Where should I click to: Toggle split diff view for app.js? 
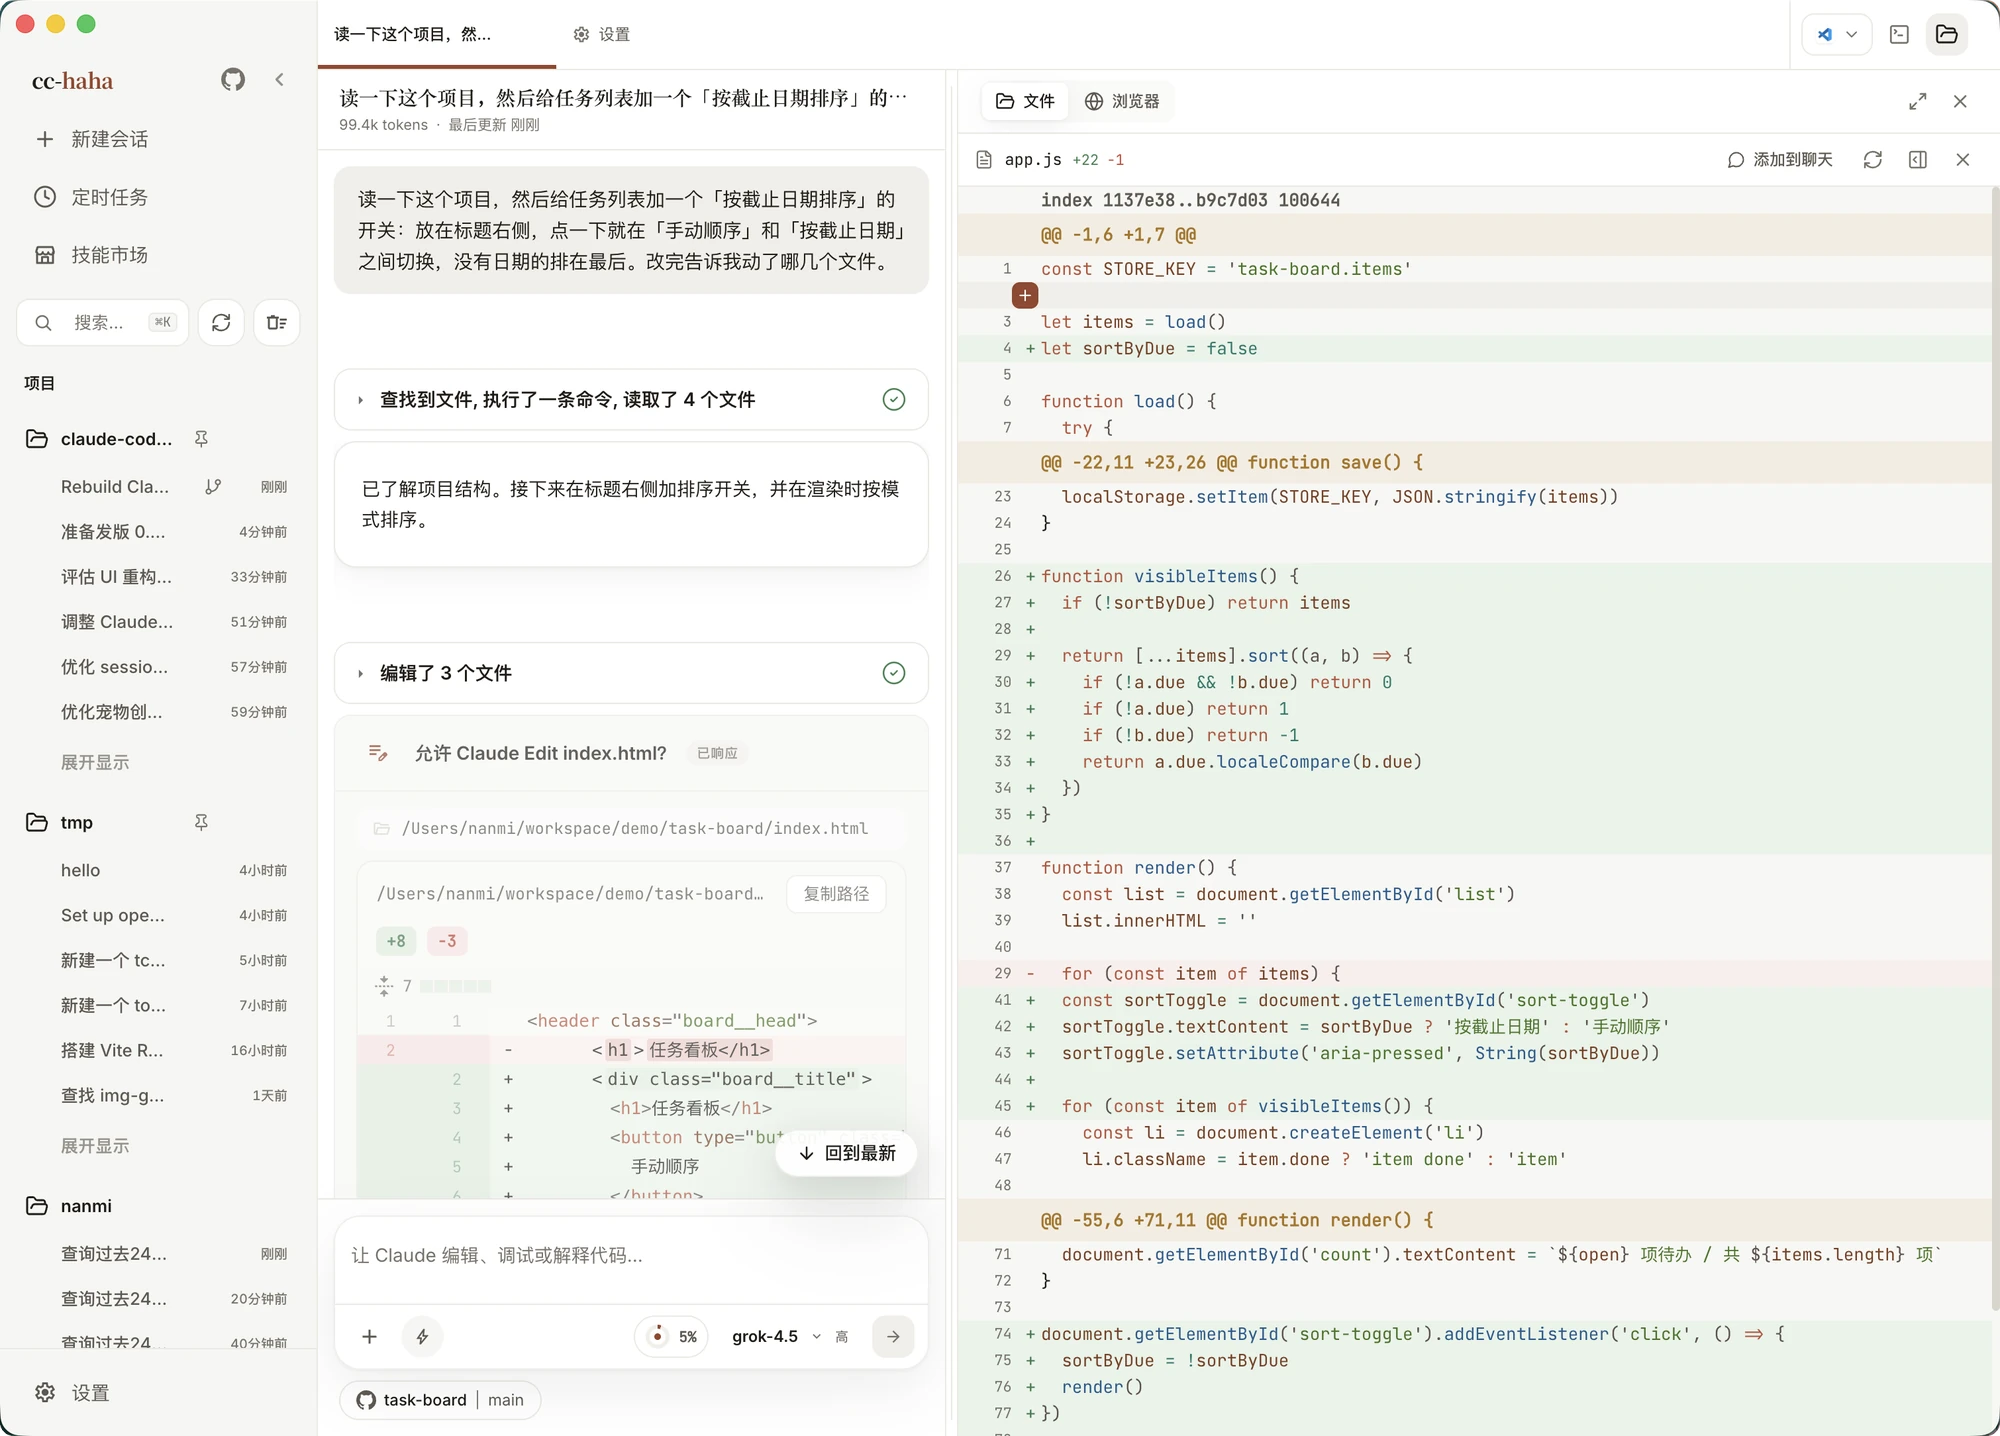(x=1918, y=160)
